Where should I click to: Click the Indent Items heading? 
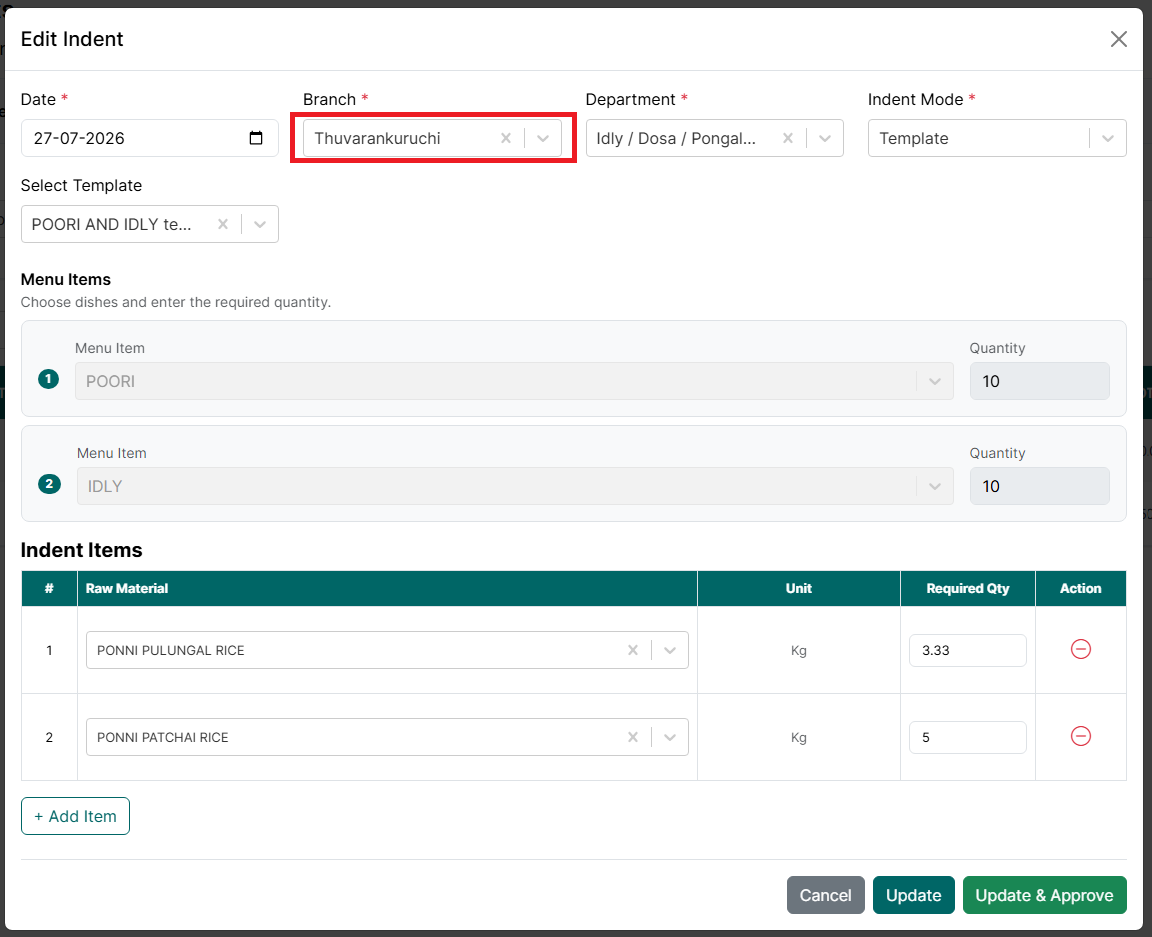(82, 550)
